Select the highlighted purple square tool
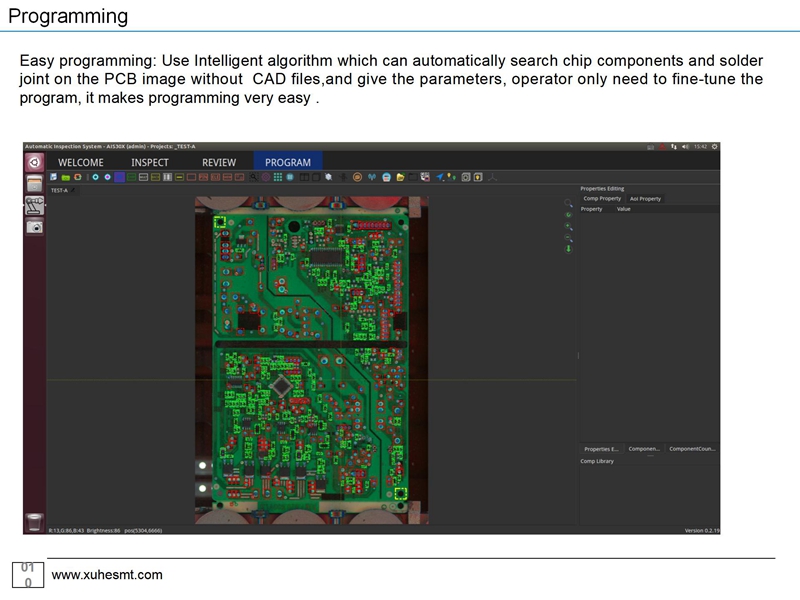The image size is (800, 600). (119, 177)
